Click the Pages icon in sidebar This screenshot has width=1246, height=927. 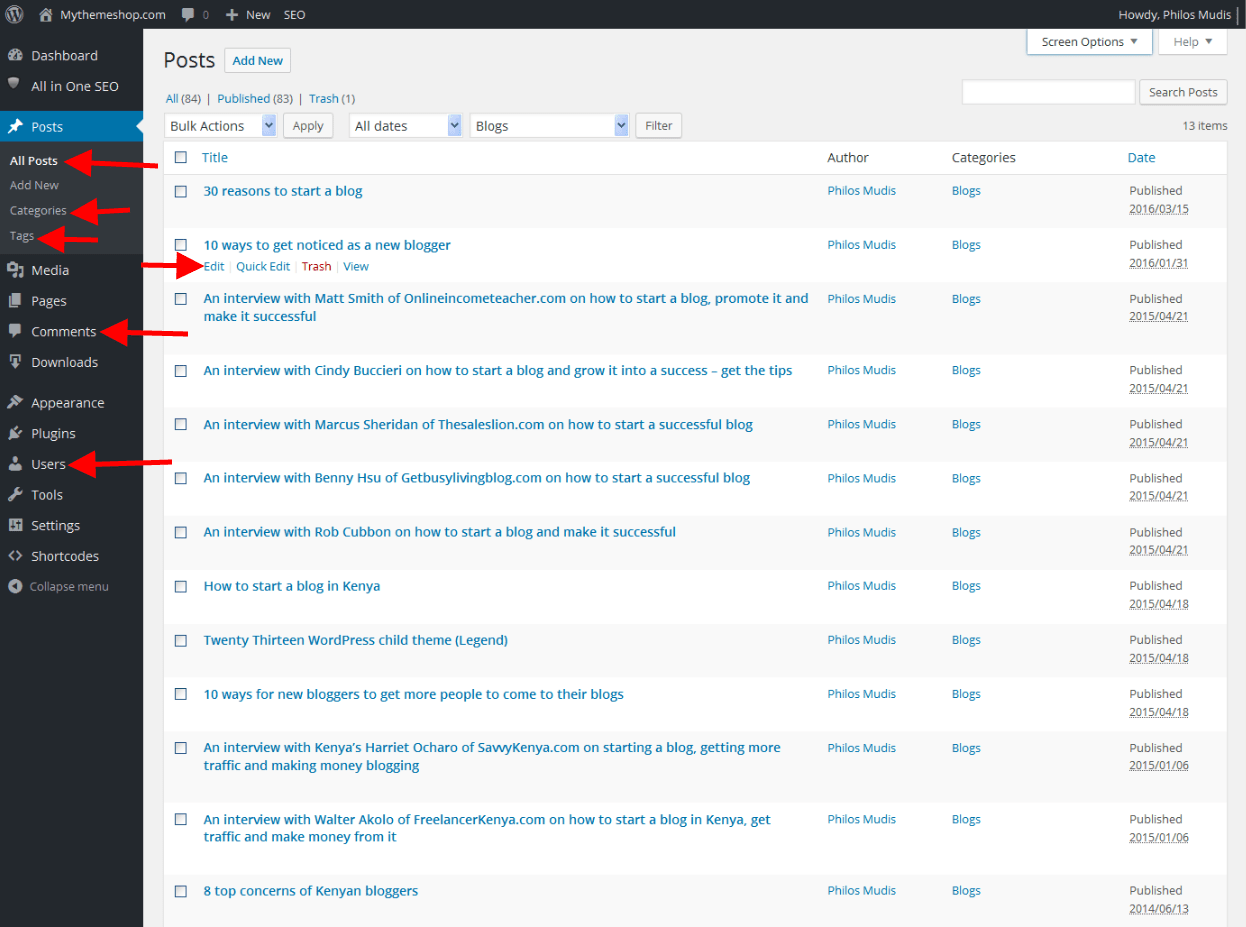[x=15, y=300]
